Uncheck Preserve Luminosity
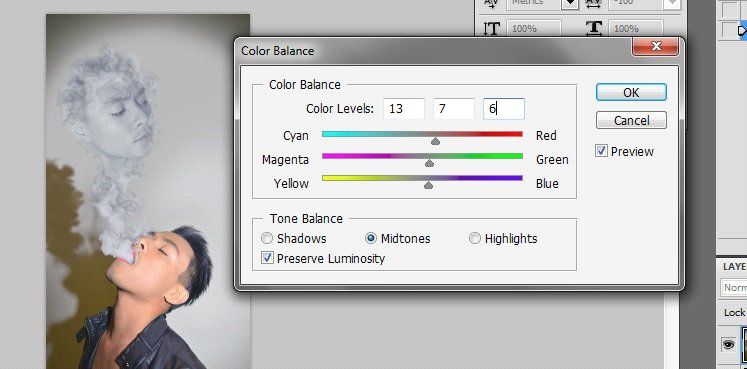This screenshot has height=369, width=747. point(267,259)
